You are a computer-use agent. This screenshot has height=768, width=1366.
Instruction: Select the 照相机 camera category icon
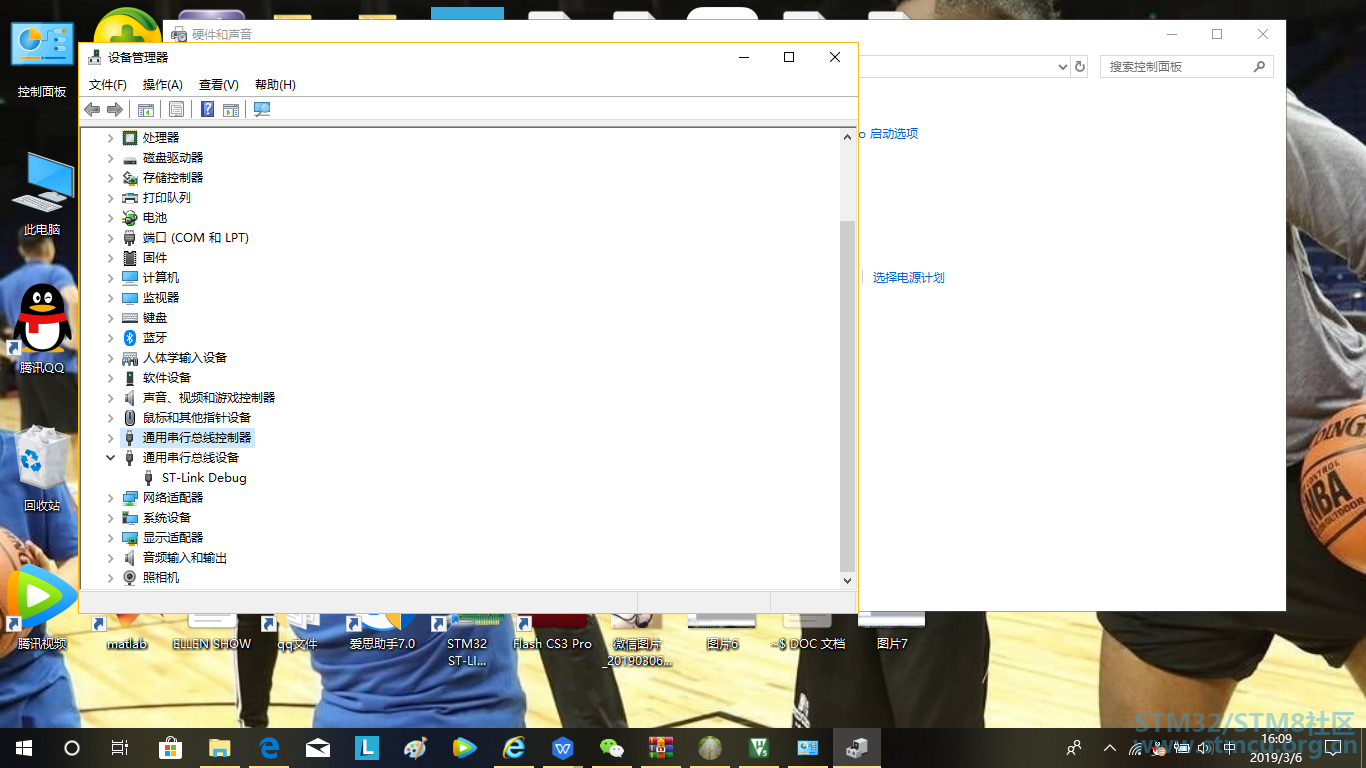click(x=129, y=578)
